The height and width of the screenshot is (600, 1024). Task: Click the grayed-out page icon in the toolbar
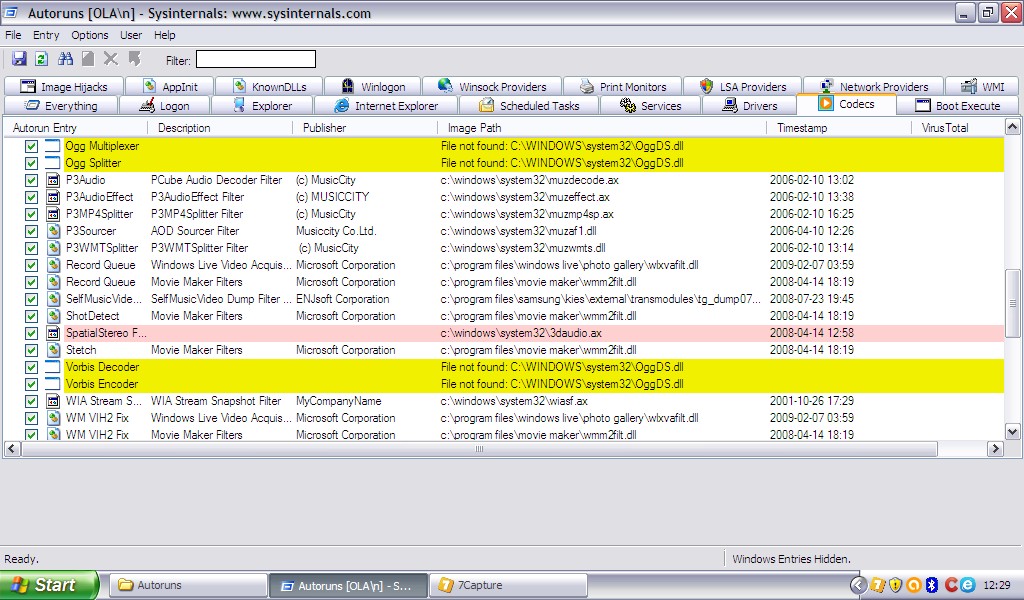click(88, 59)
